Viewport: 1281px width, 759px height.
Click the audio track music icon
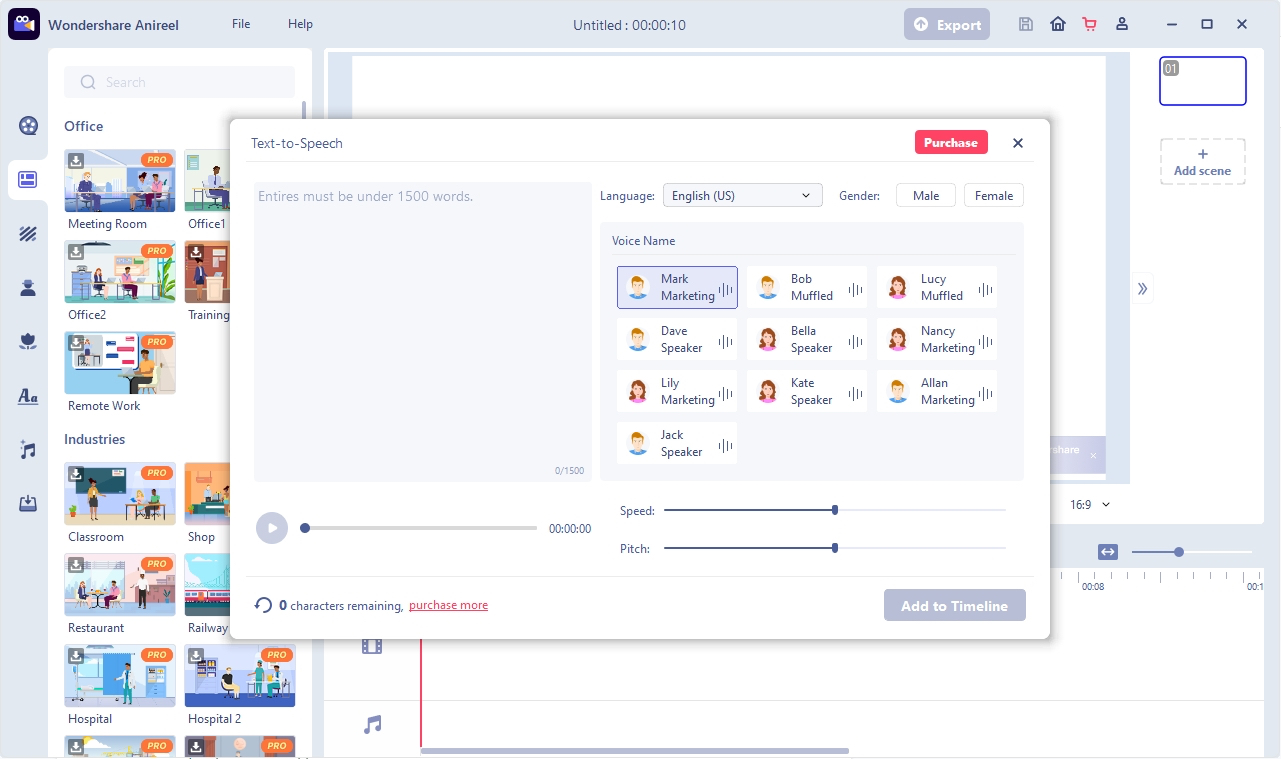(372, 724)
